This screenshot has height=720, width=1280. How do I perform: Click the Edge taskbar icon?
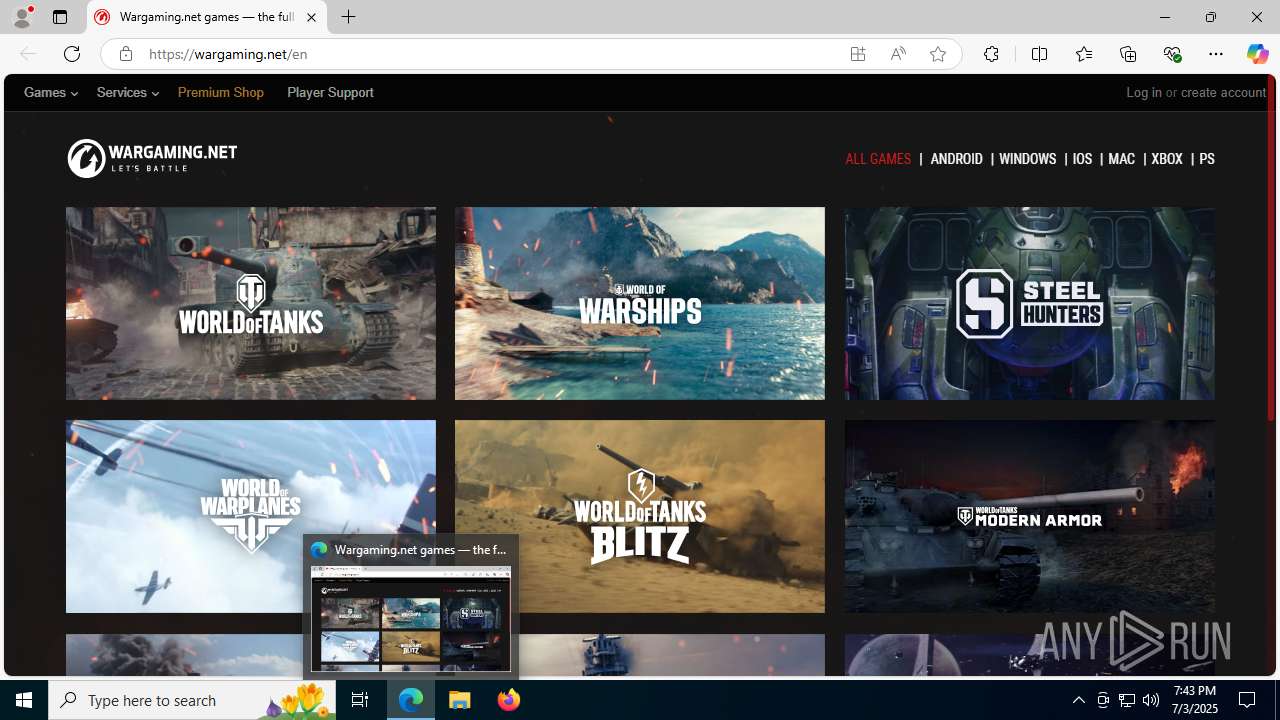click(411, 700)
